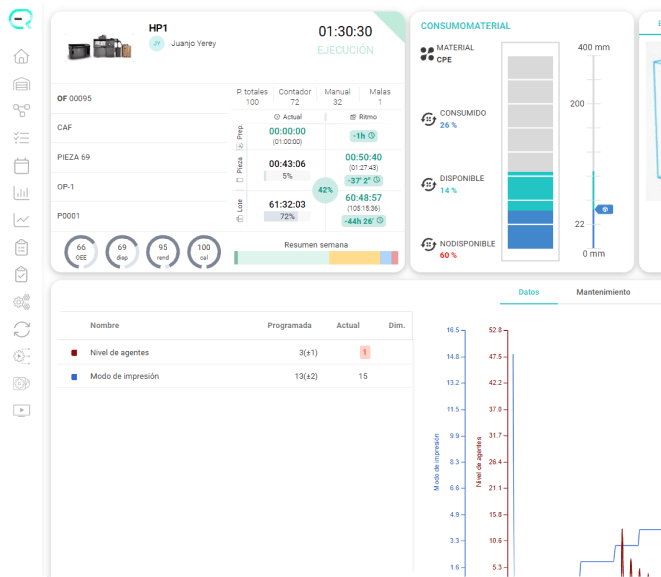This screenshot has height=577, width=661.
Task: Click the rend 95 gauge
Action: click(163, 252)
